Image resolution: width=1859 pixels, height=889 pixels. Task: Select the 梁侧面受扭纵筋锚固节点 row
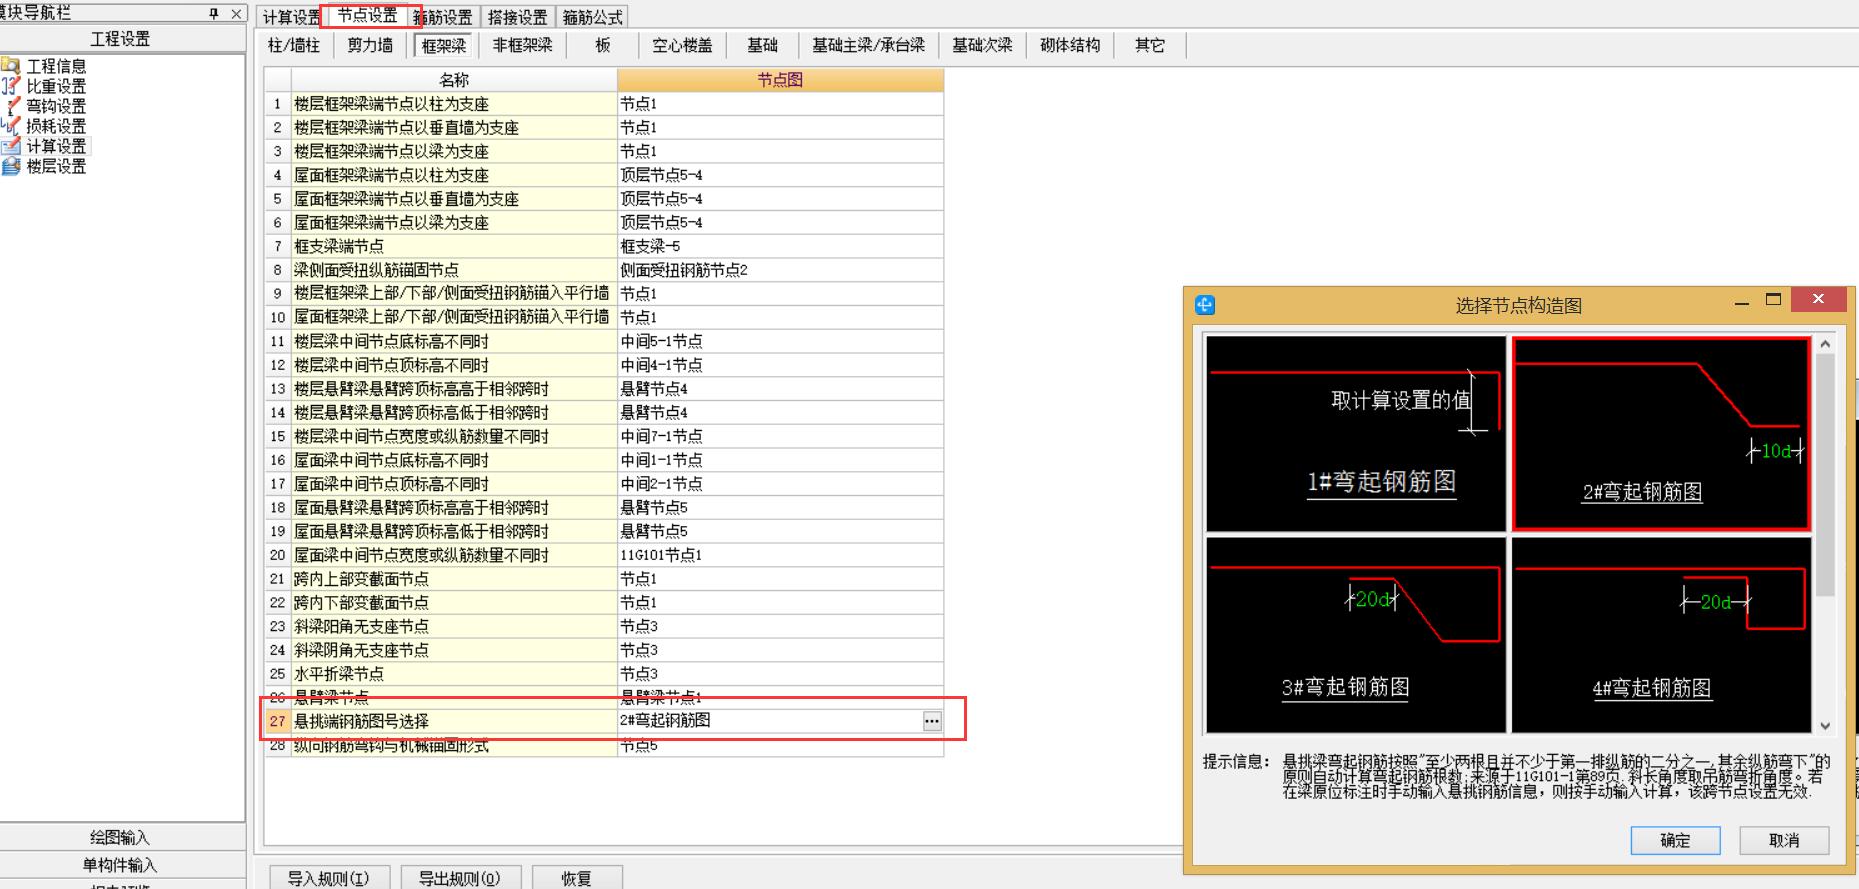point(454,270)
